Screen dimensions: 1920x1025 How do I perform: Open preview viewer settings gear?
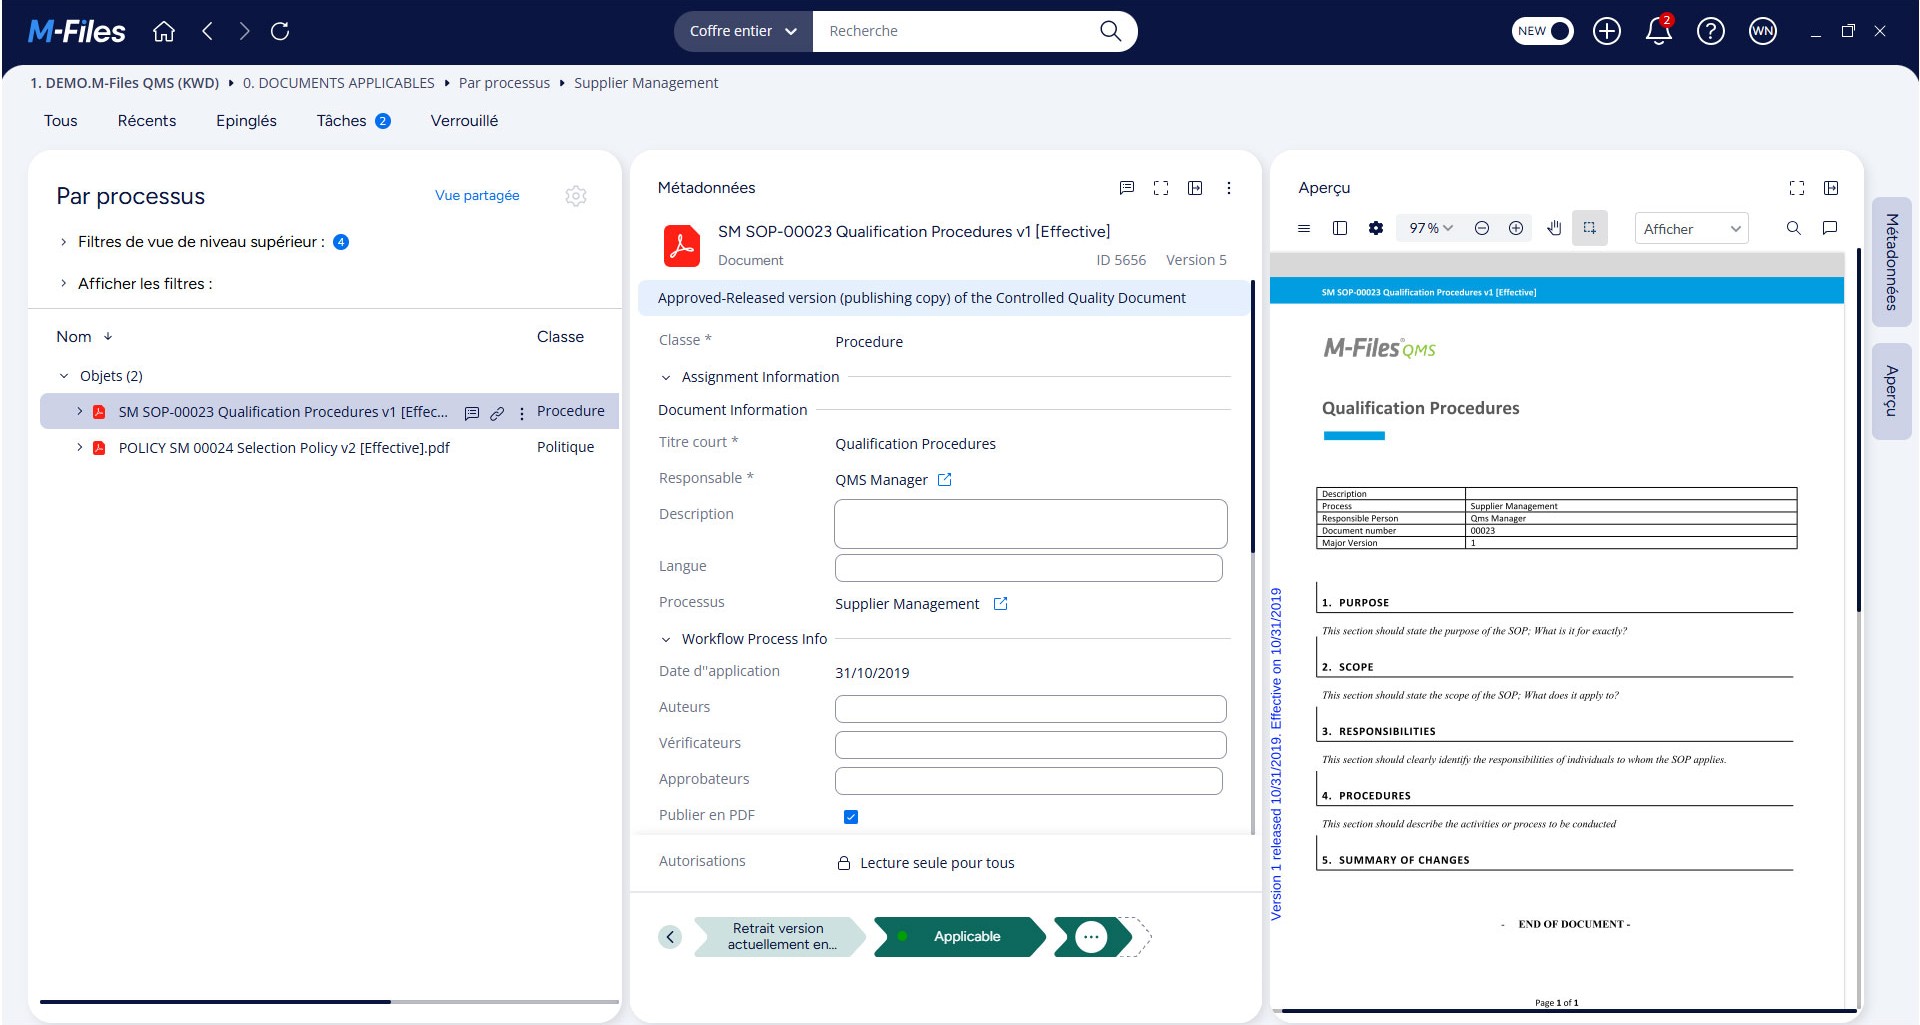1376,229
